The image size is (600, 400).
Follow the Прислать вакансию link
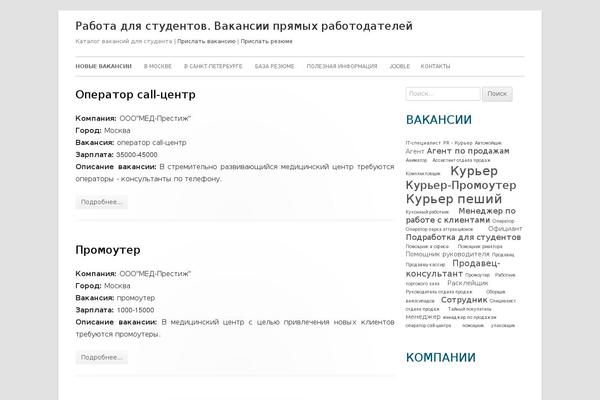(206, 41)
